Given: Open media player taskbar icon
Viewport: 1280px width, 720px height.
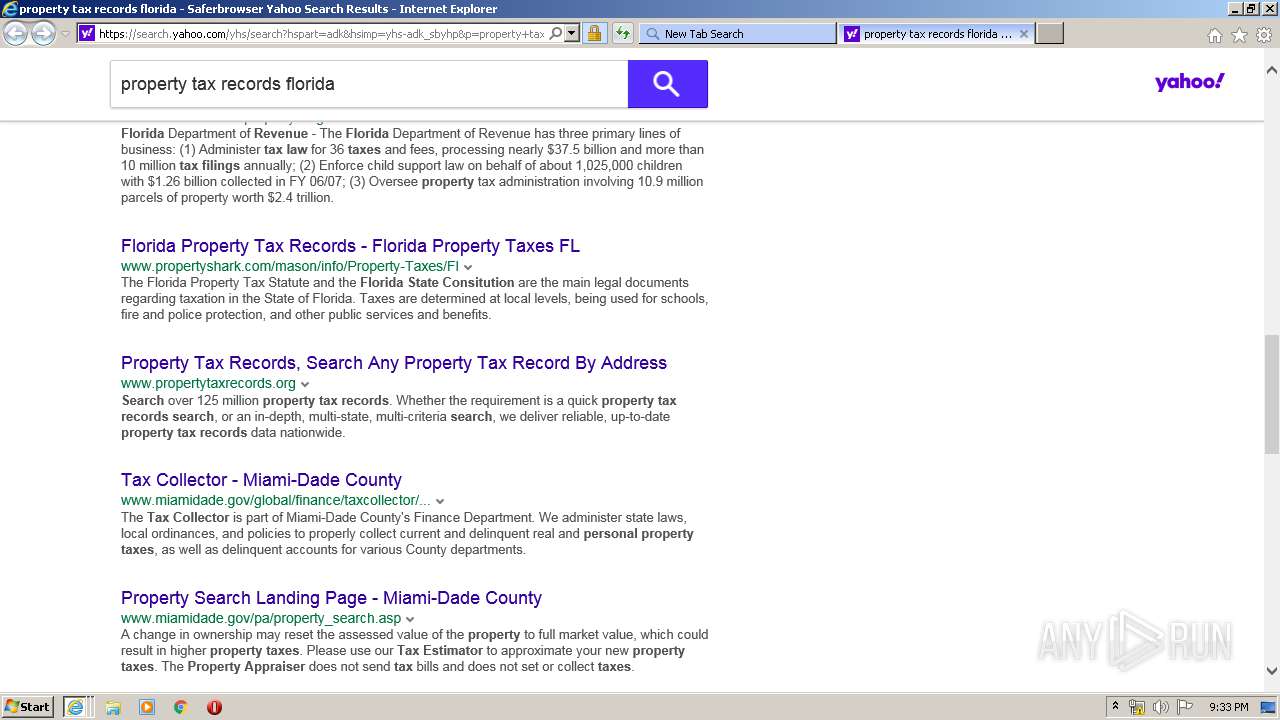Looking at the screenshot, I should tap(147, 707).
